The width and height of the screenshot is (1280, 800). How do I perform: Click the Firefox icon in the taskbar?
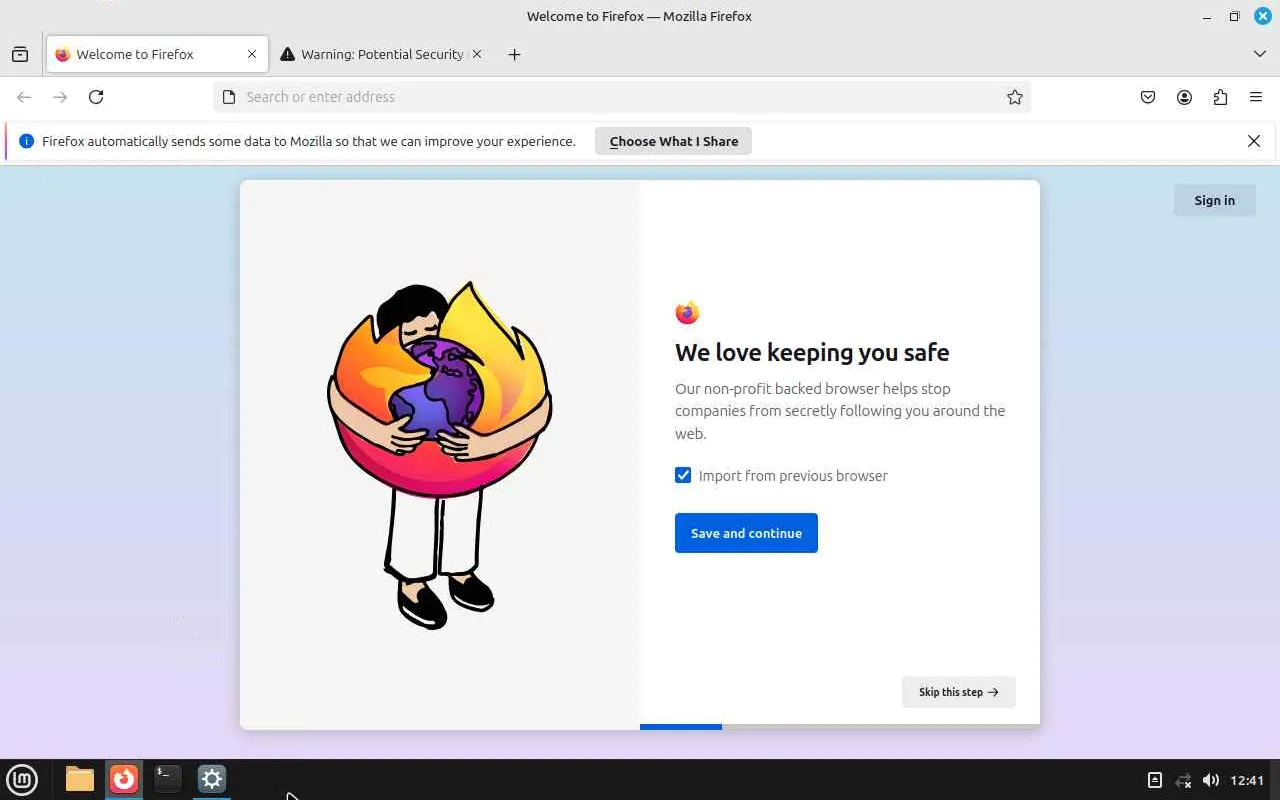124,779
